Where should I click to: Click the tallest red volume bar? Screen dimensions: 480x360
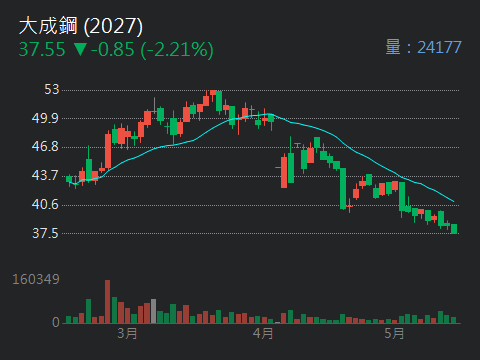(108, 302)
